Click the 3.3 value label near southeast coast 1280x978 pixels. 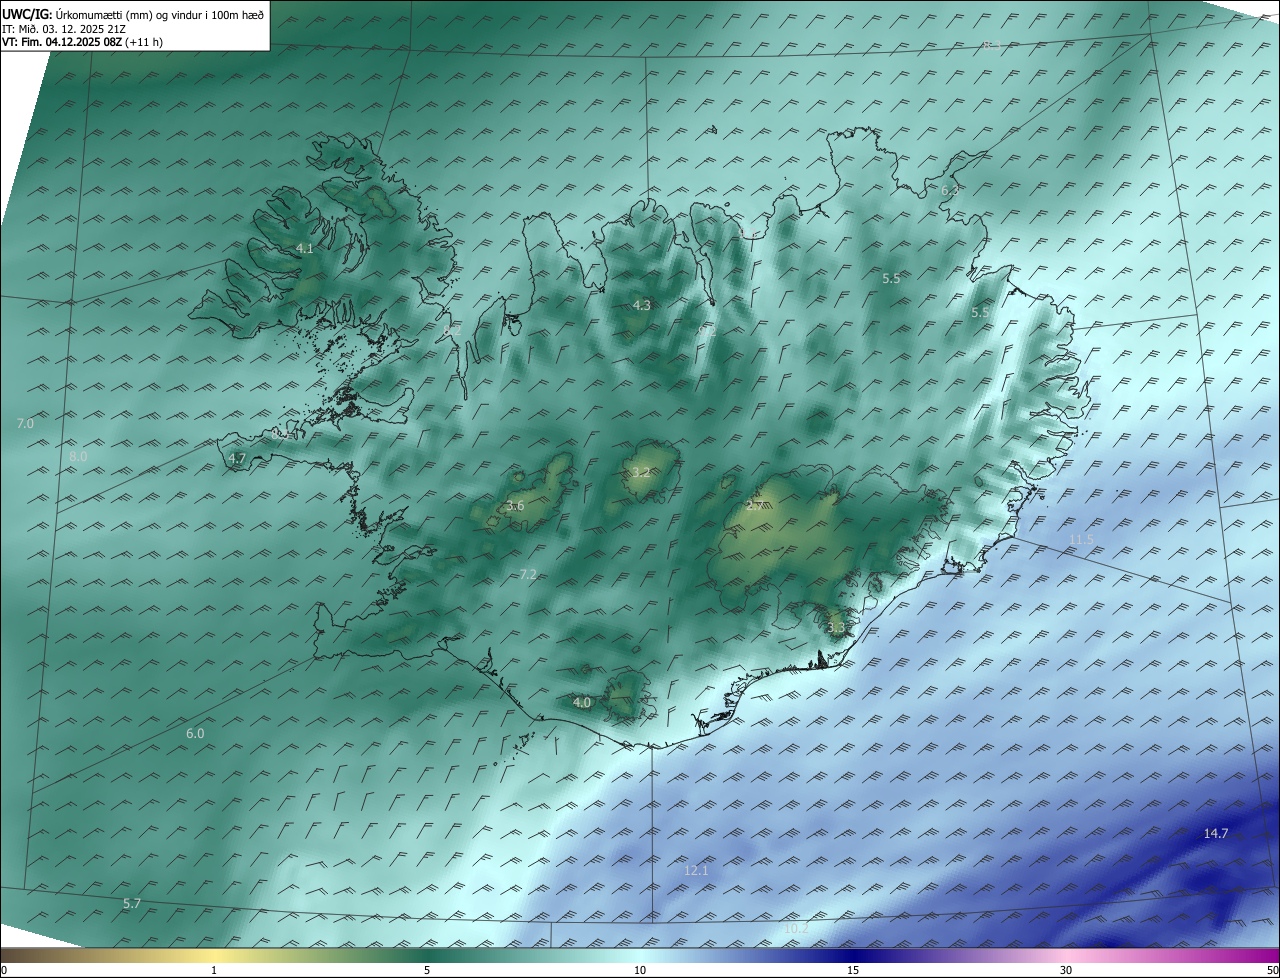coord(837,628)
